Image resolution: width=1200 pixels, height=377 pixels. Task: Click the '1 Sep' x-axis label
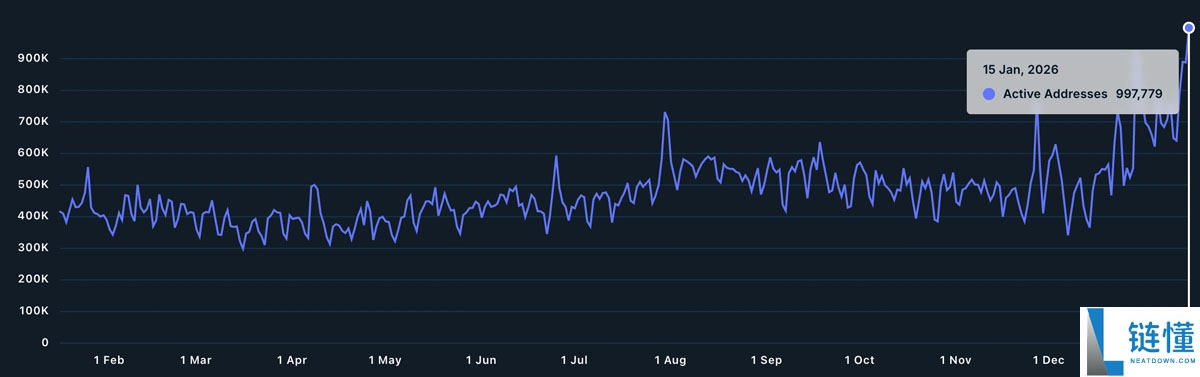click(x=766, y=360)
